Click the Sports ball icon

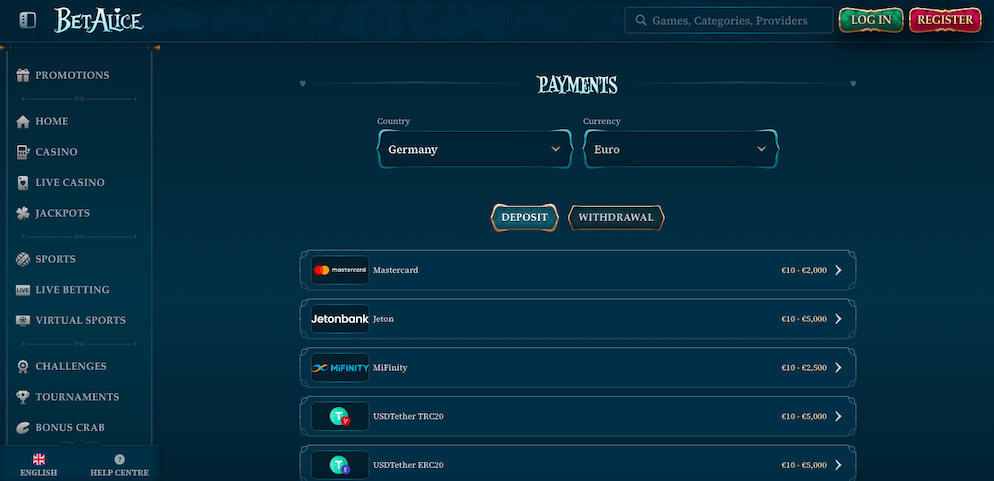(23, 259)
